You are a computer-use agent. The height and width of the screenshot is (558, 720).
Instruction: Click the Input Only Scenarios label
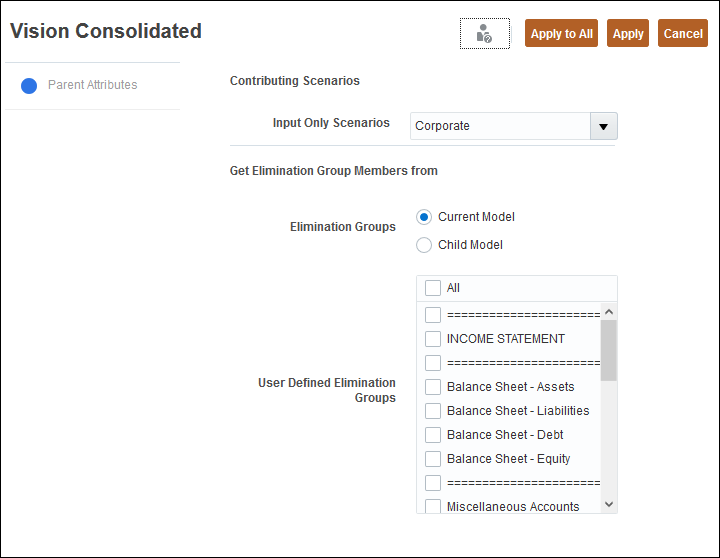tap(331, 123)
